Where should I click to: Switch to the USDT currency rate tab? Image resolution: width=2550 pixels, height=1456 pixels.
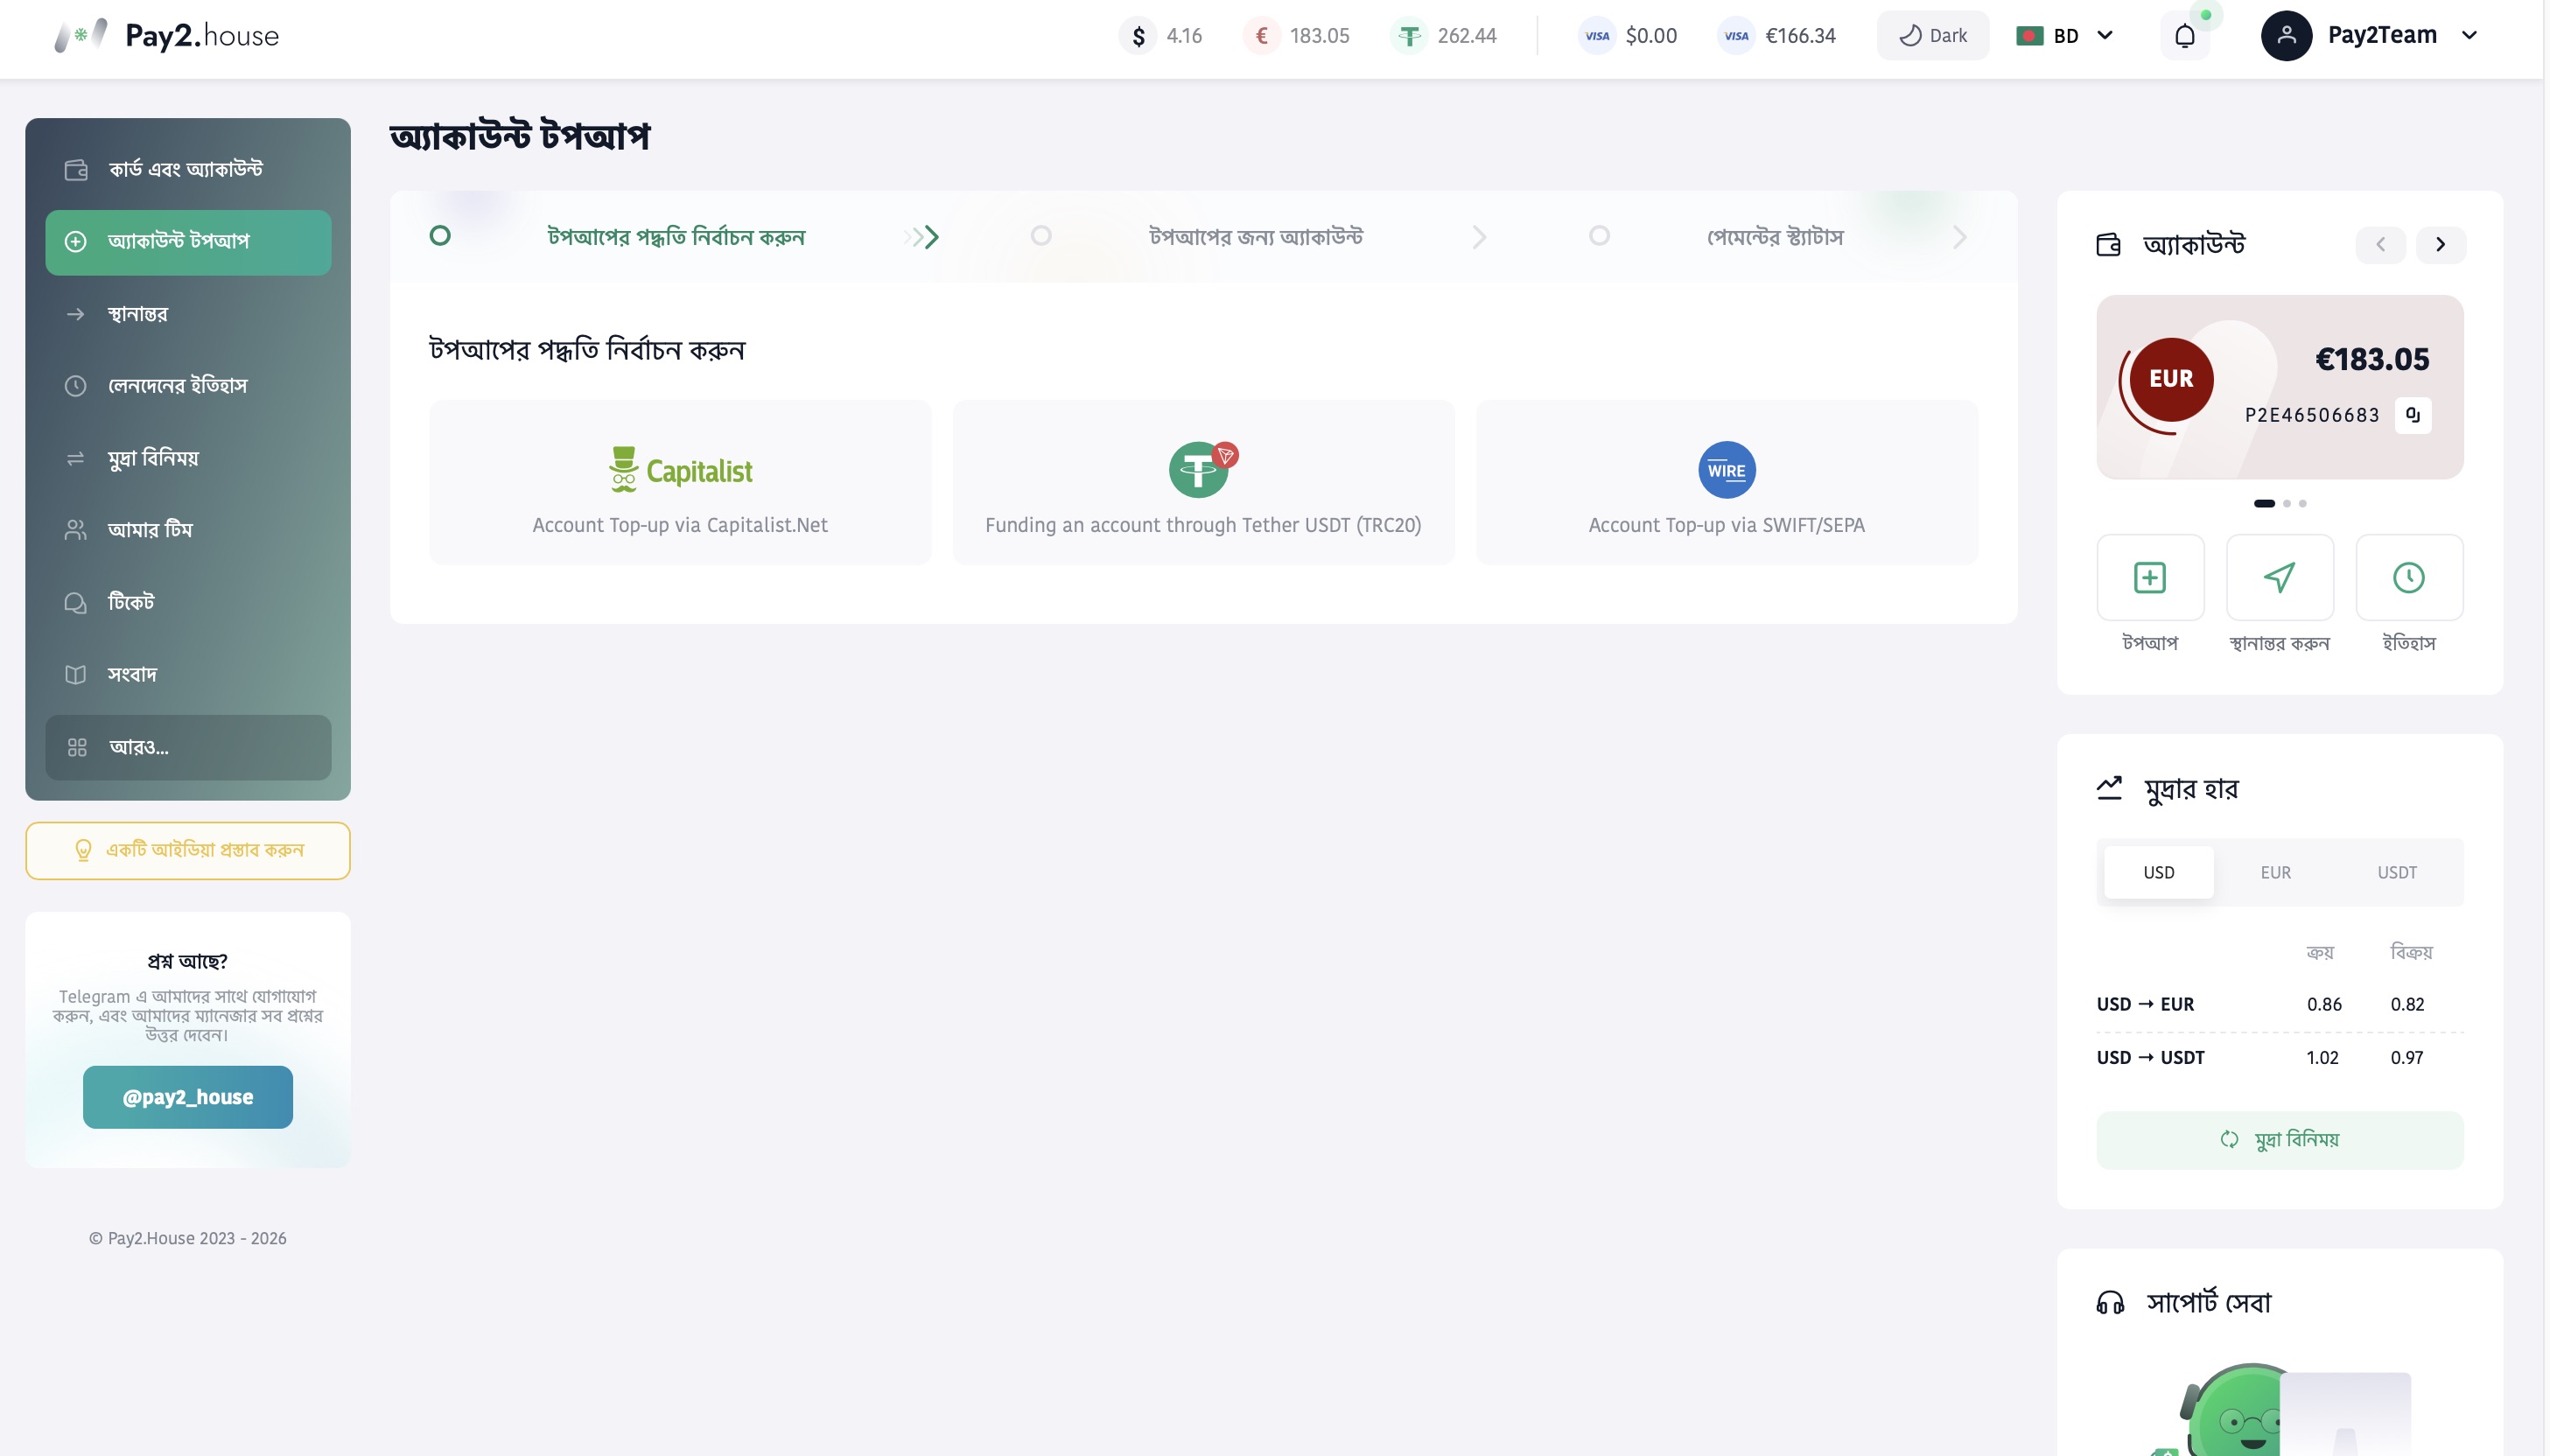[2396, 872]
